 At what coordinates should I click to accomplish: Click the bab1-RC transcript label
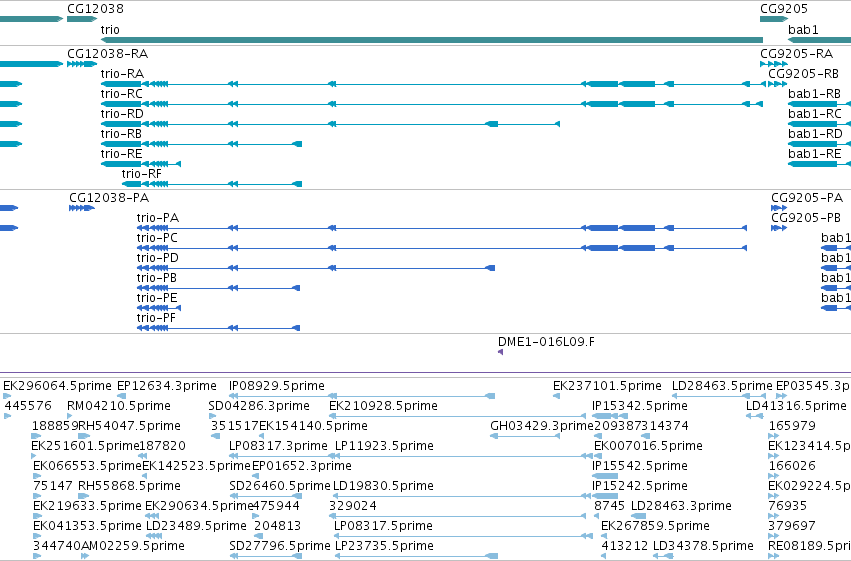[x=815, y=114]
